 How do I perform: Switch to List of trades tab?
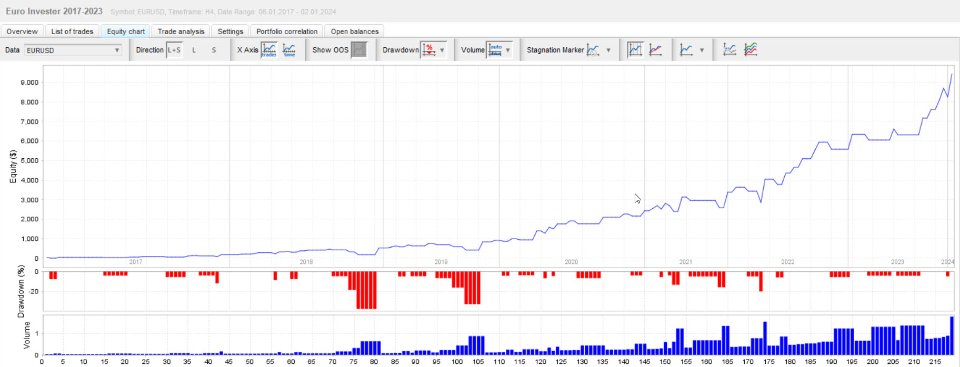[72, 31]
